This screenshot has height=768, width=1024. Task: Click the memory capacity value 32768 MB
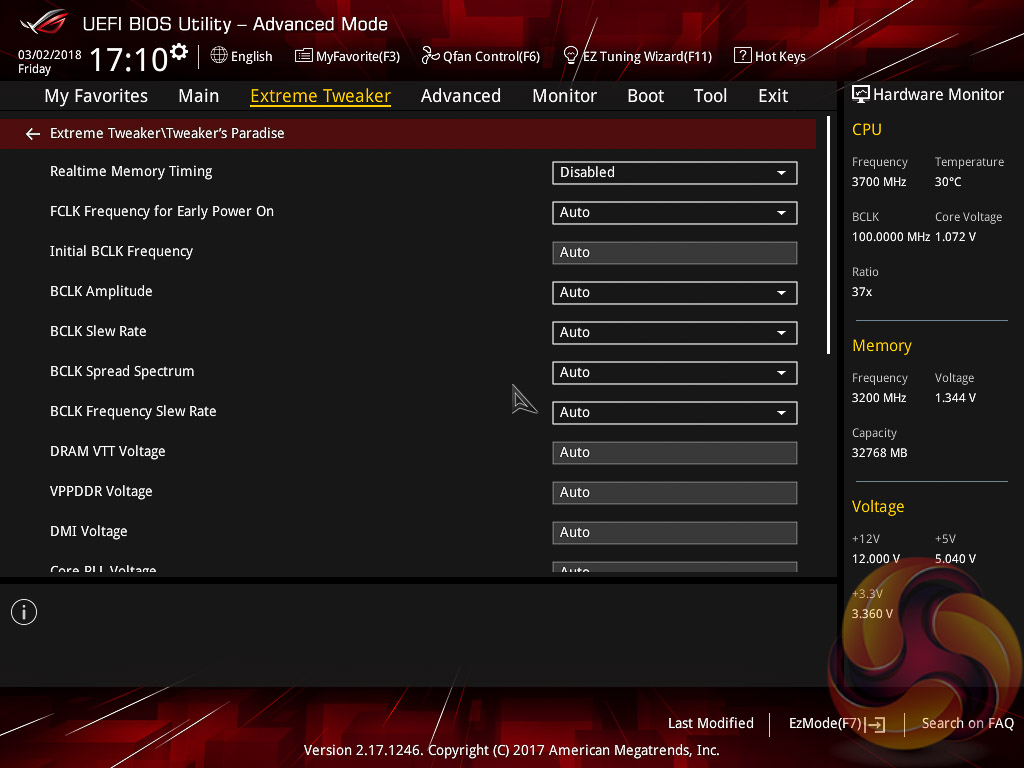pos(880,453)
